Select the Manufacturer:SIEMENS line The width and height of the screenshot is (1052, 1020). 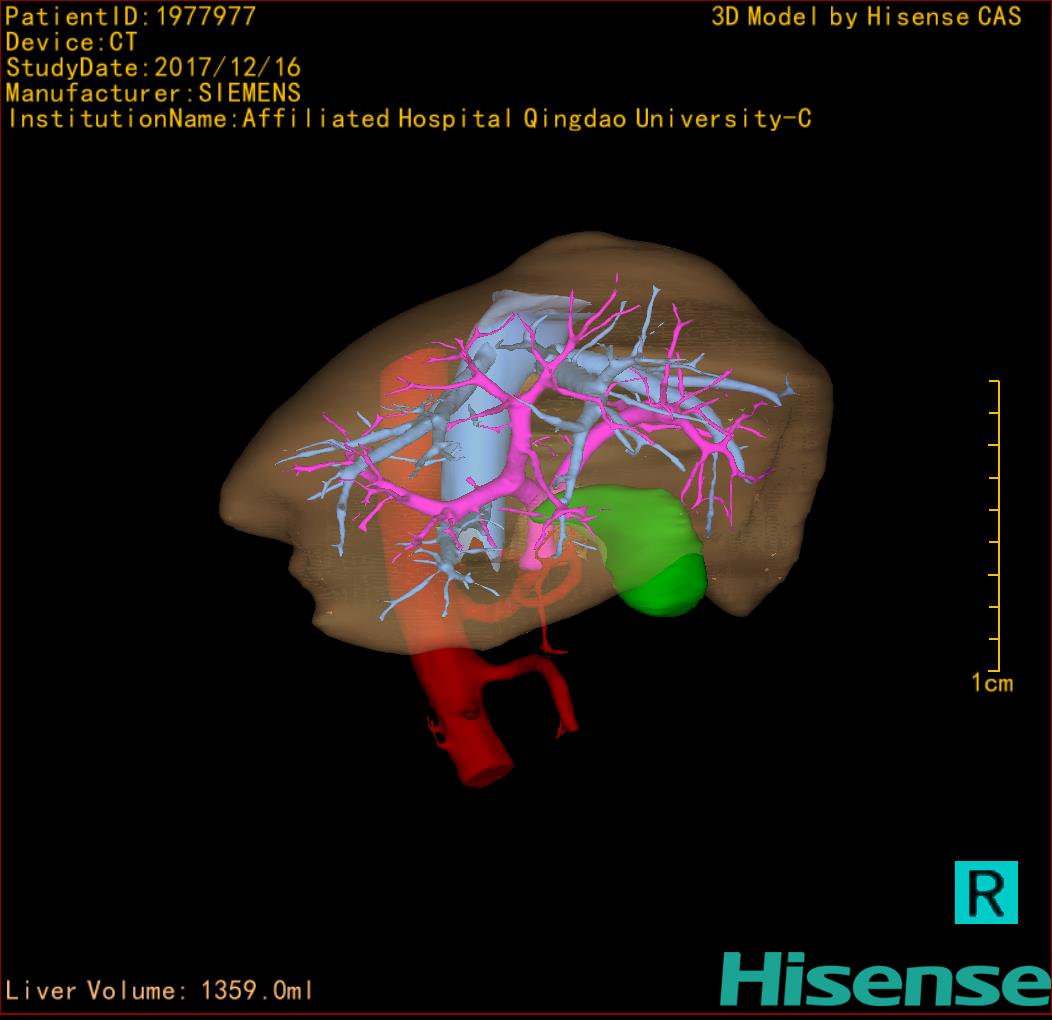click(x=153, y=93)
